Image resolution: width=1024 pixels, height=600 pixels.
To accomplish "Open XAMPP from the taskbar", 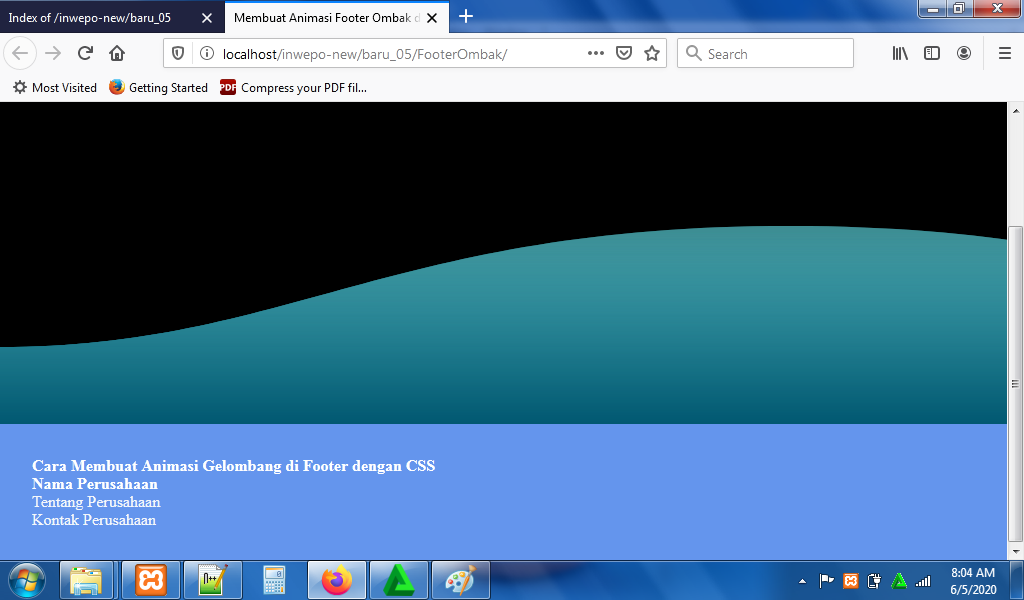I will (x=151, y=580).
